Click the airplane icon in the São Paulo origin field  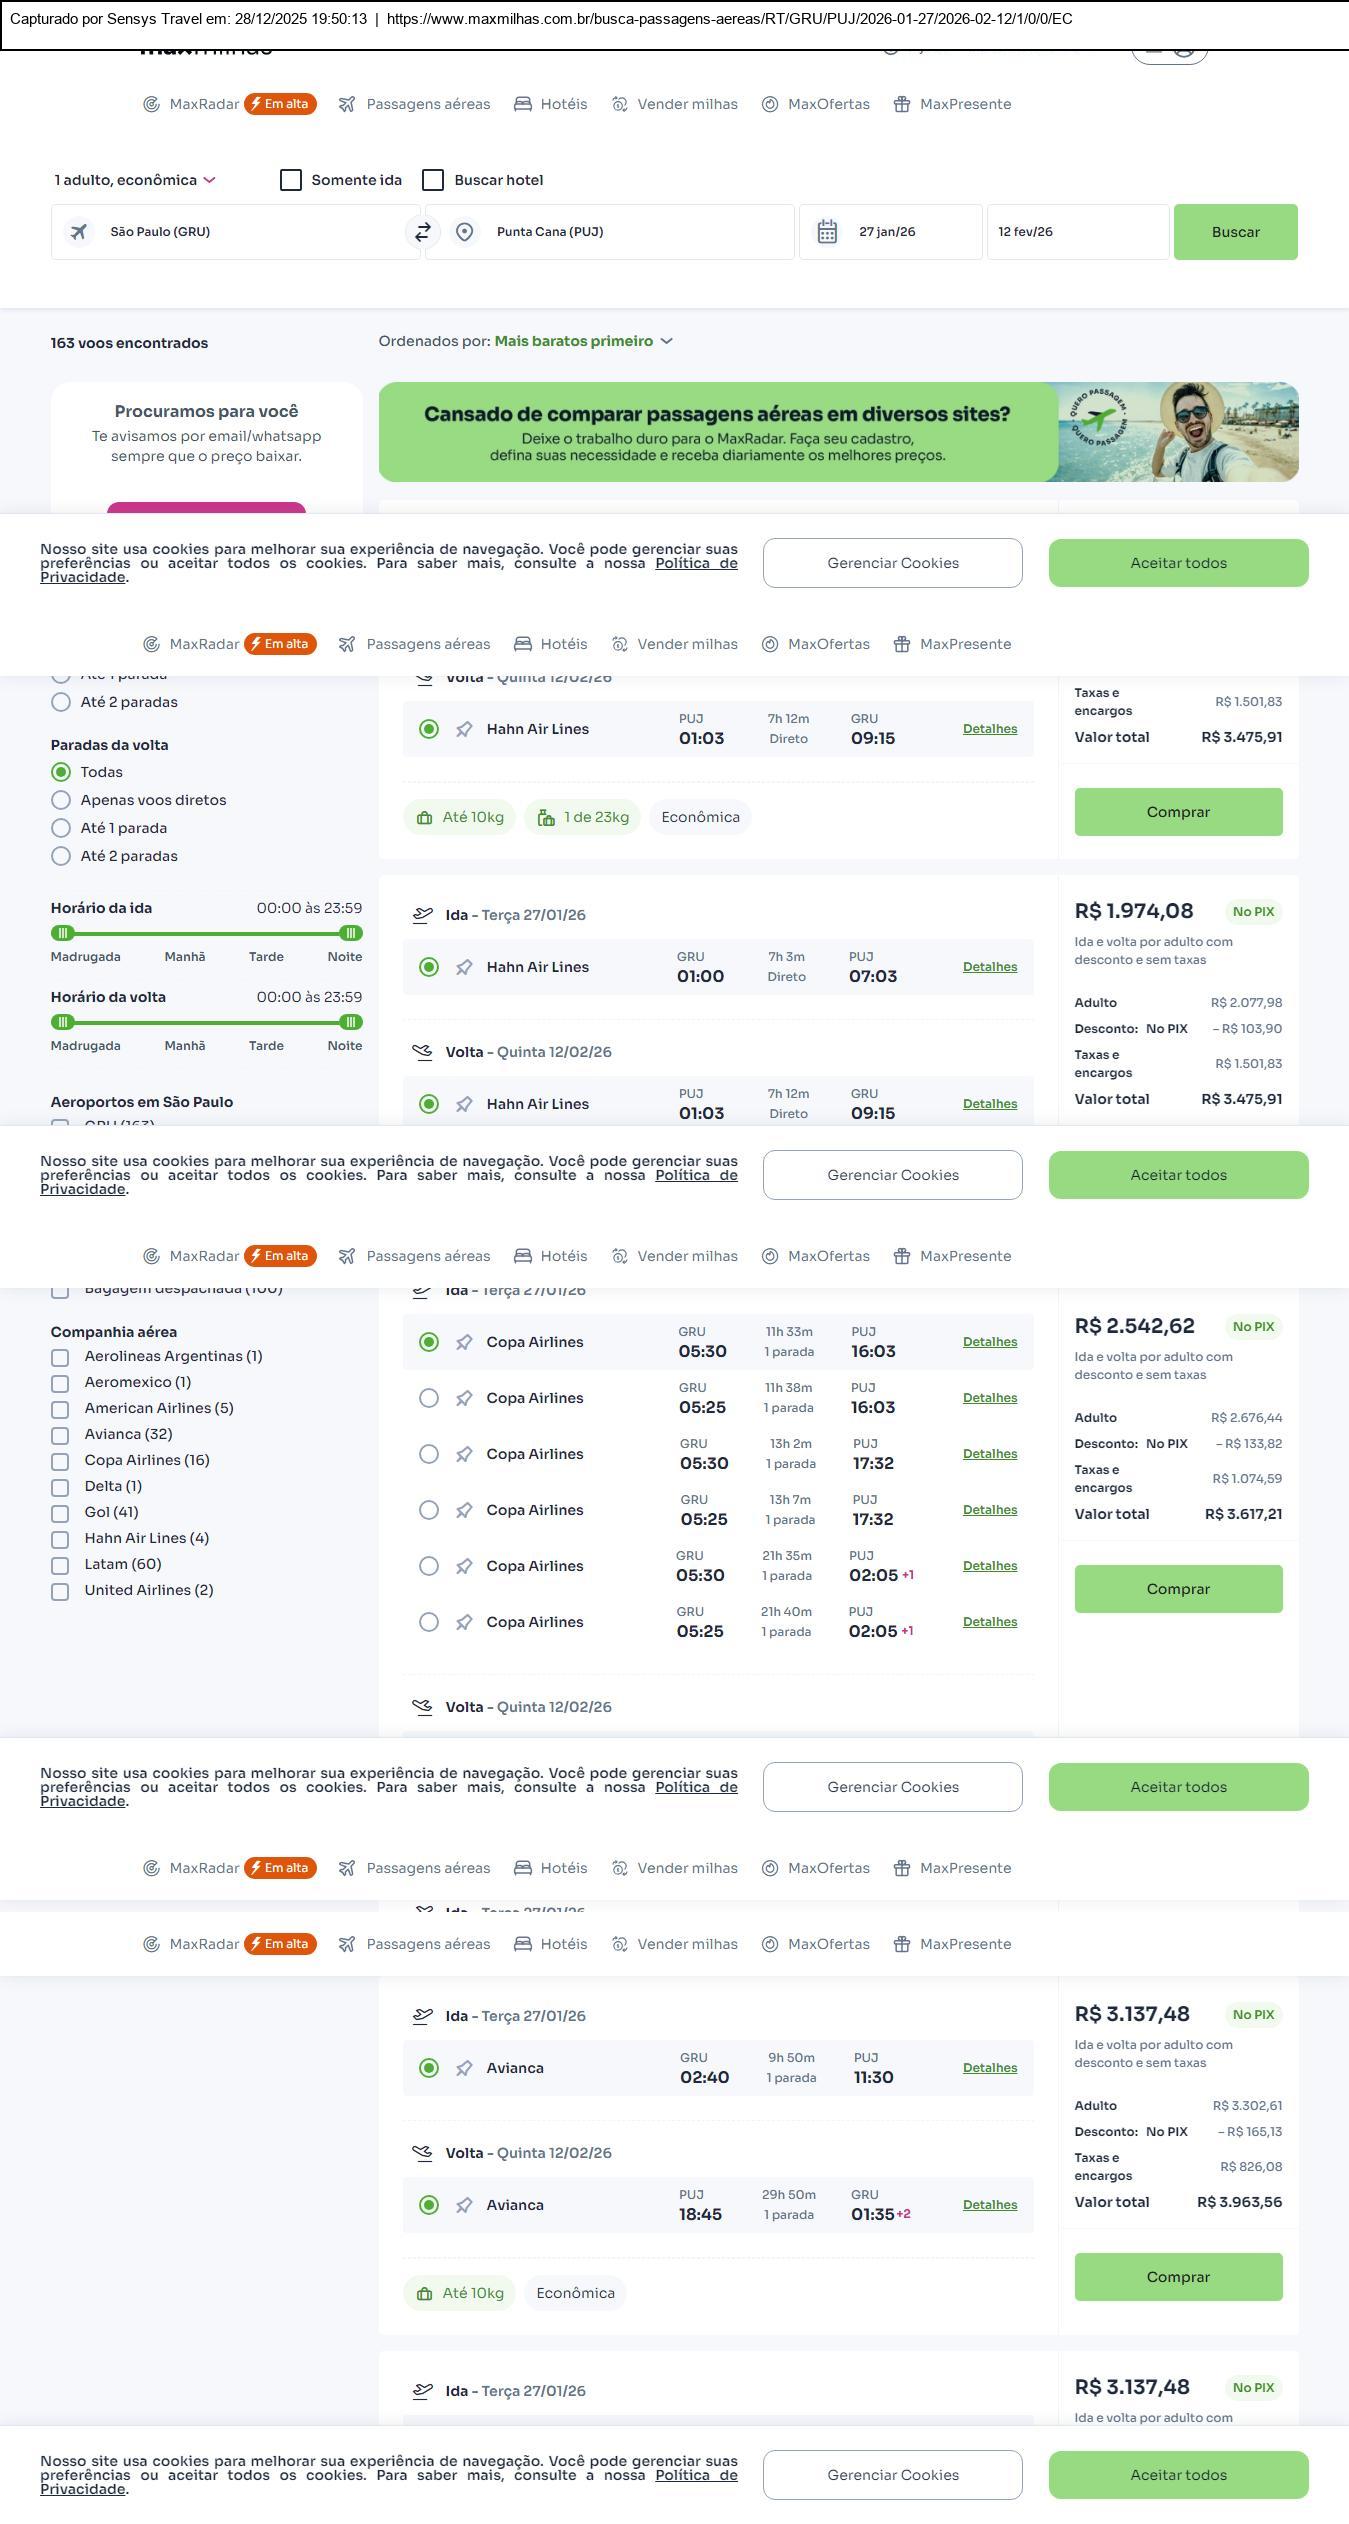(79, 232)
